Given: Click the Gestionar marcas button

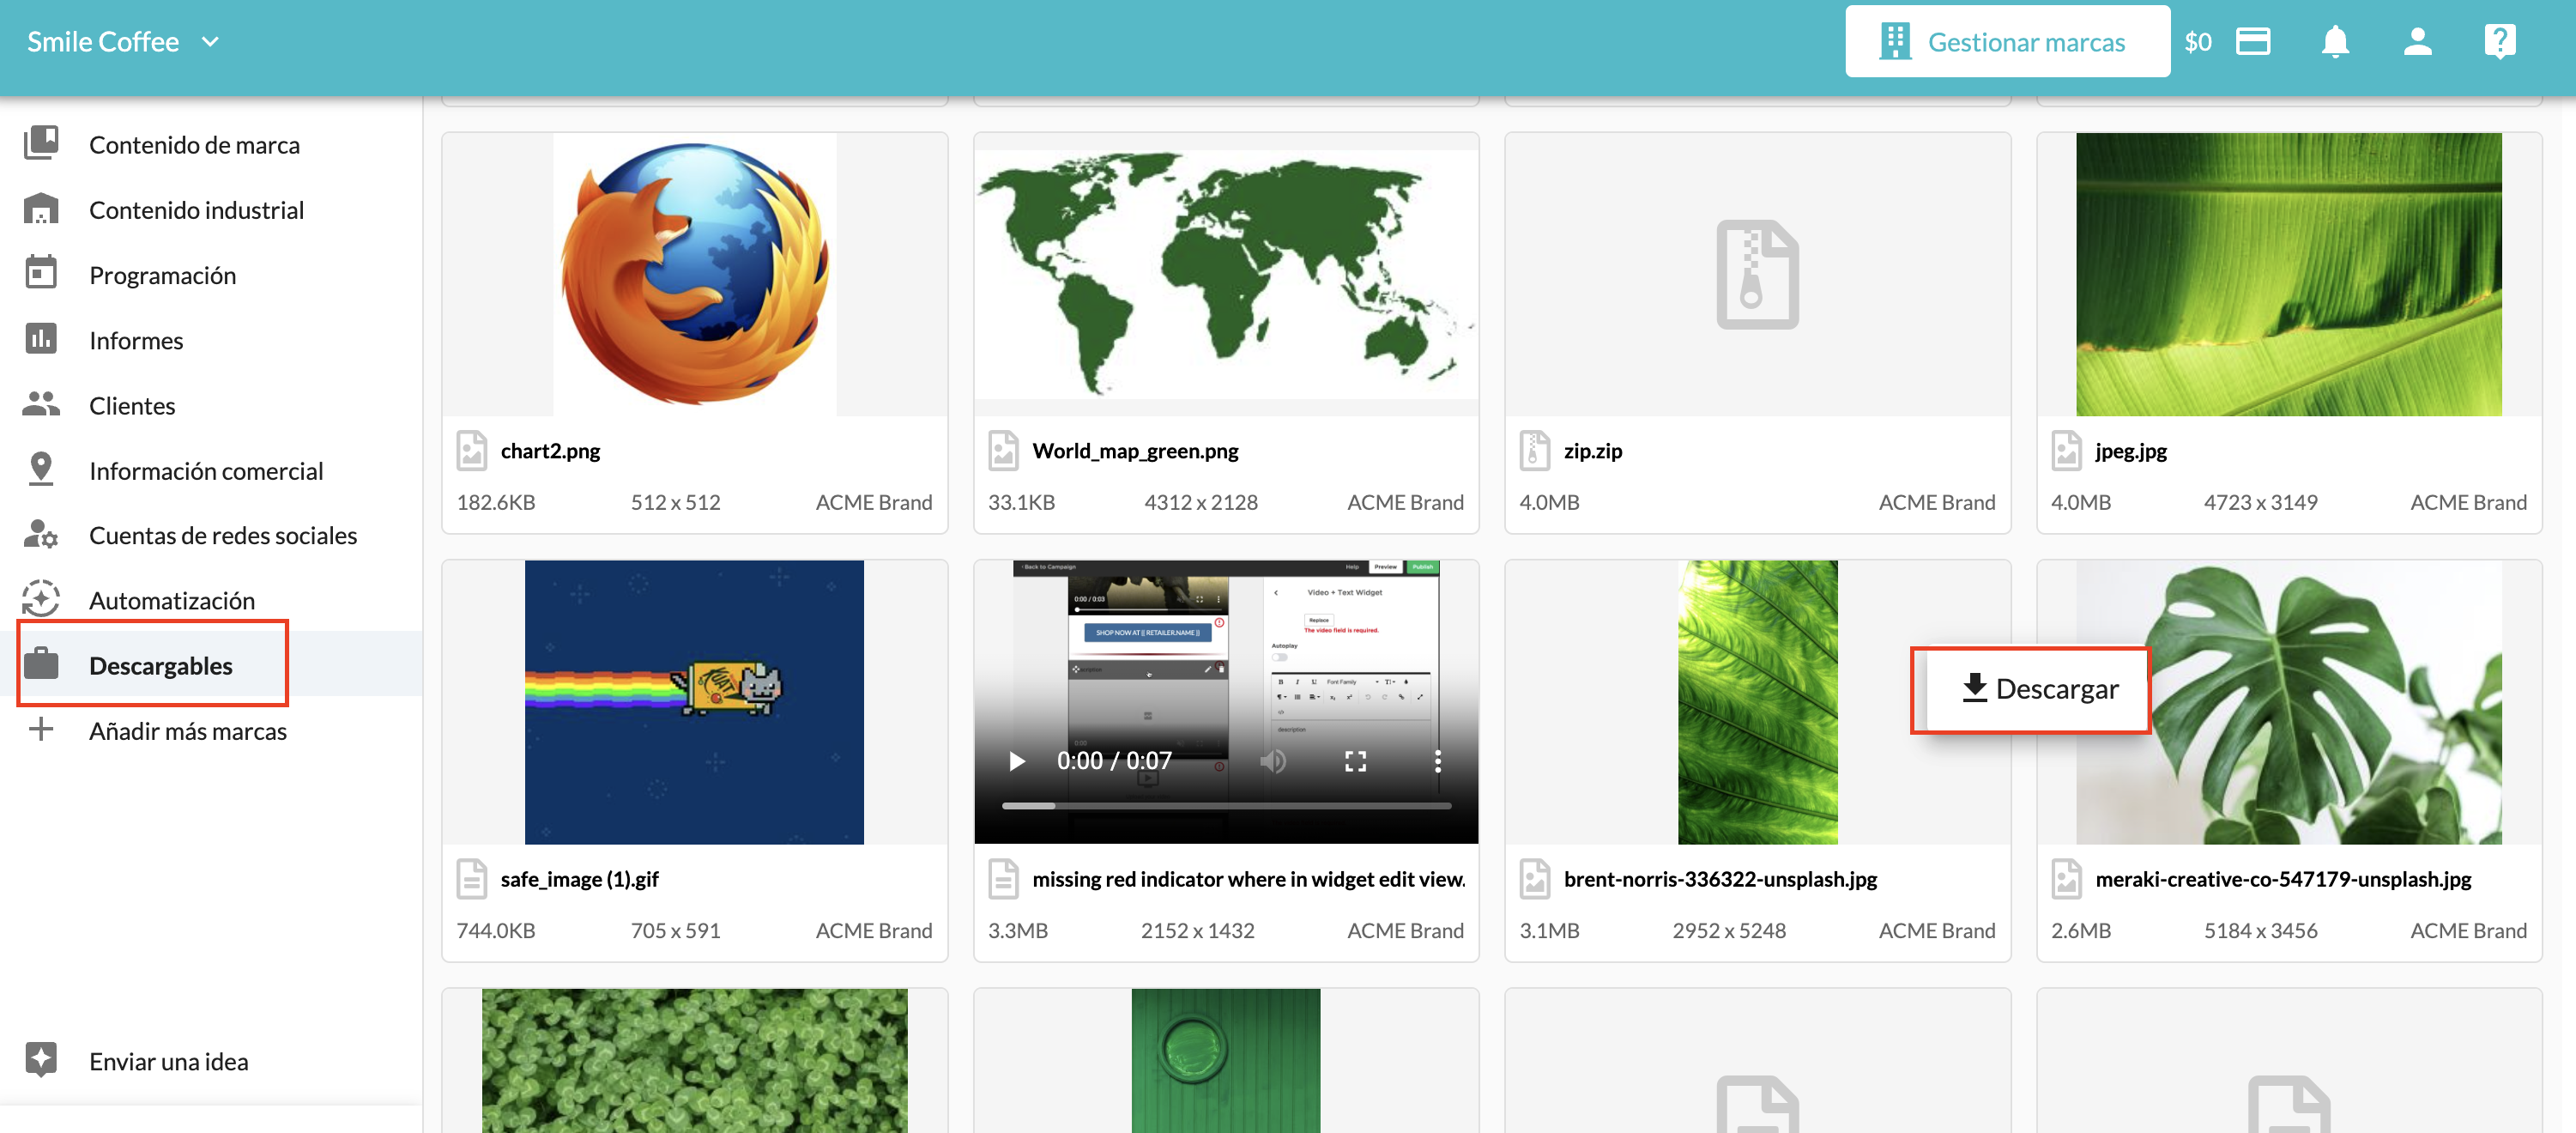Looking at the screenshot, I should coord(2007,42).
